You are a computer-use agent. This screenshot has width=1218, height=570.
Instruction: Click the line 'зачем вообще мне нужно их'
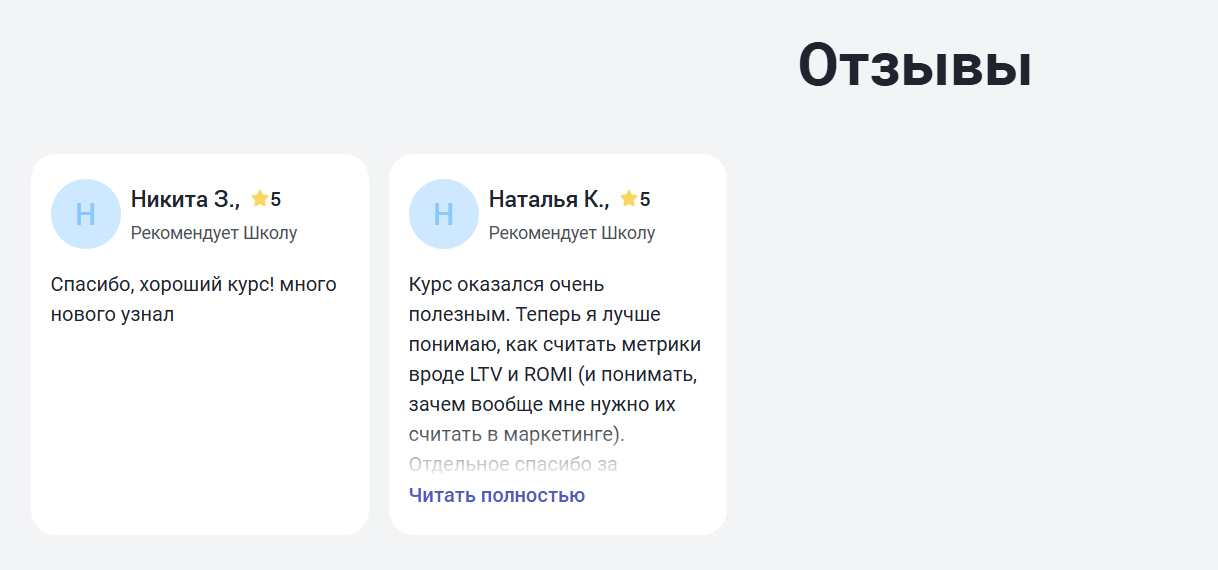click(542, 405)
